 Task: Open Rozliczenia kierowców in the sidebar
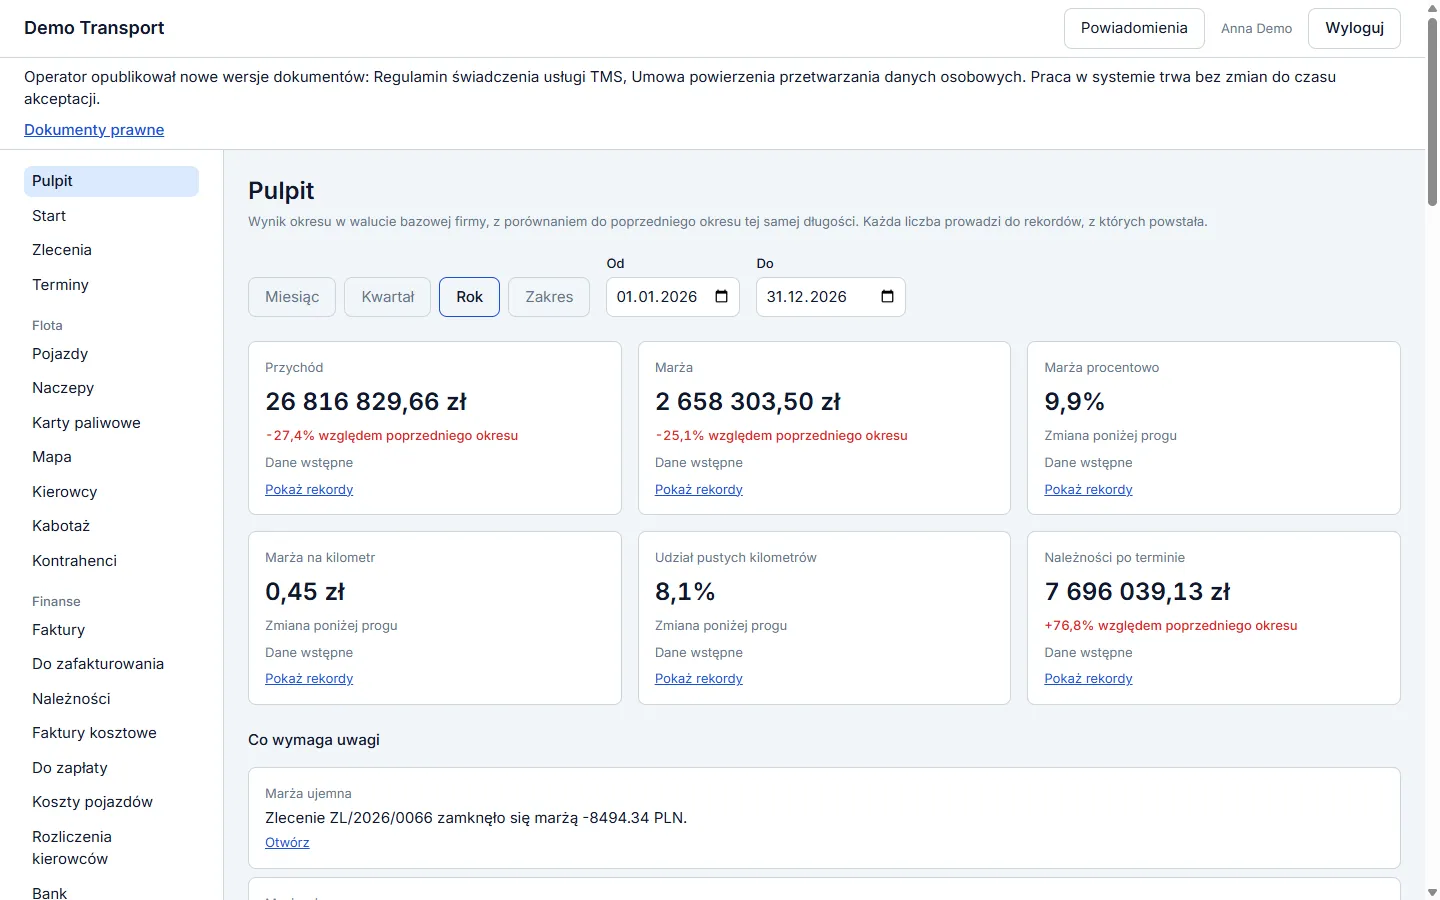[x=111, y=848]
